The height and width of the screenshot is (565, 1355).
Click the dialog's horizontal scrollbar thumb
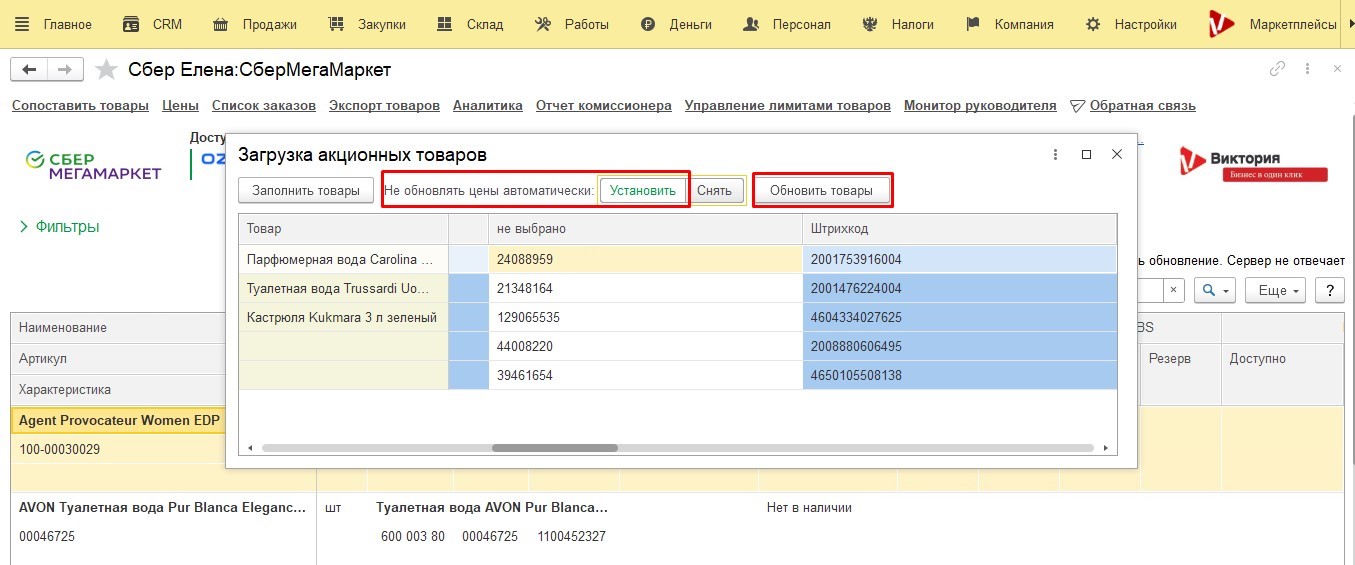[555, 448]
